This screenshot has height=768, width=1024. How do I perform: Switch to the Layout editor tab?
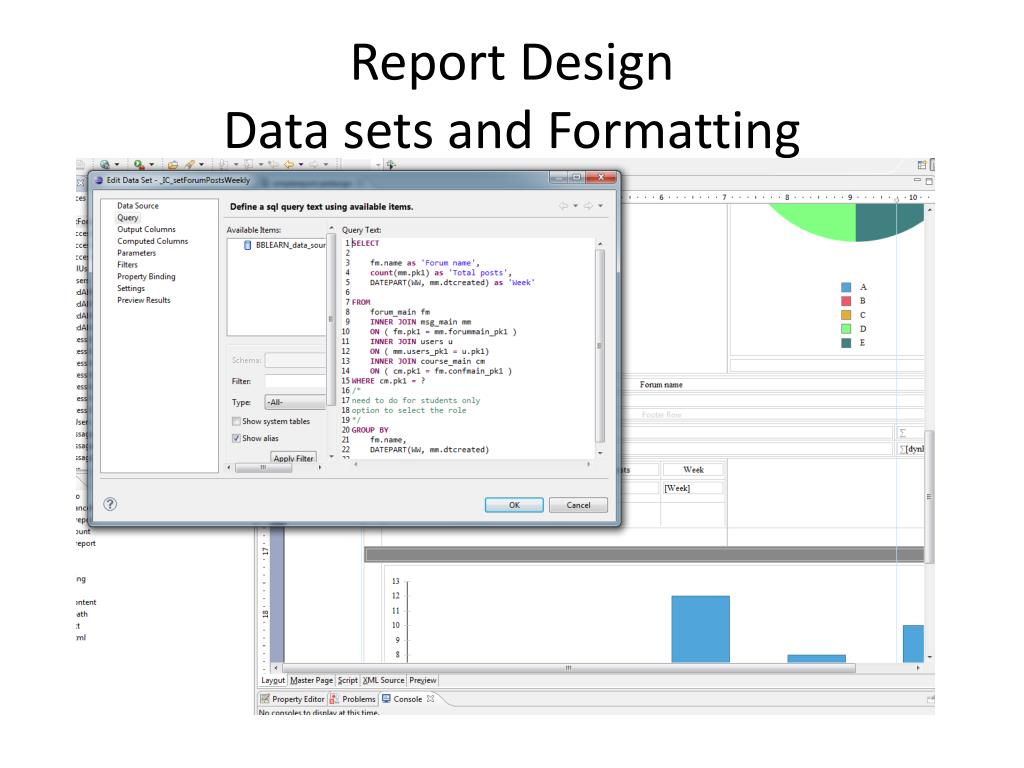click(x=273, y=680)
